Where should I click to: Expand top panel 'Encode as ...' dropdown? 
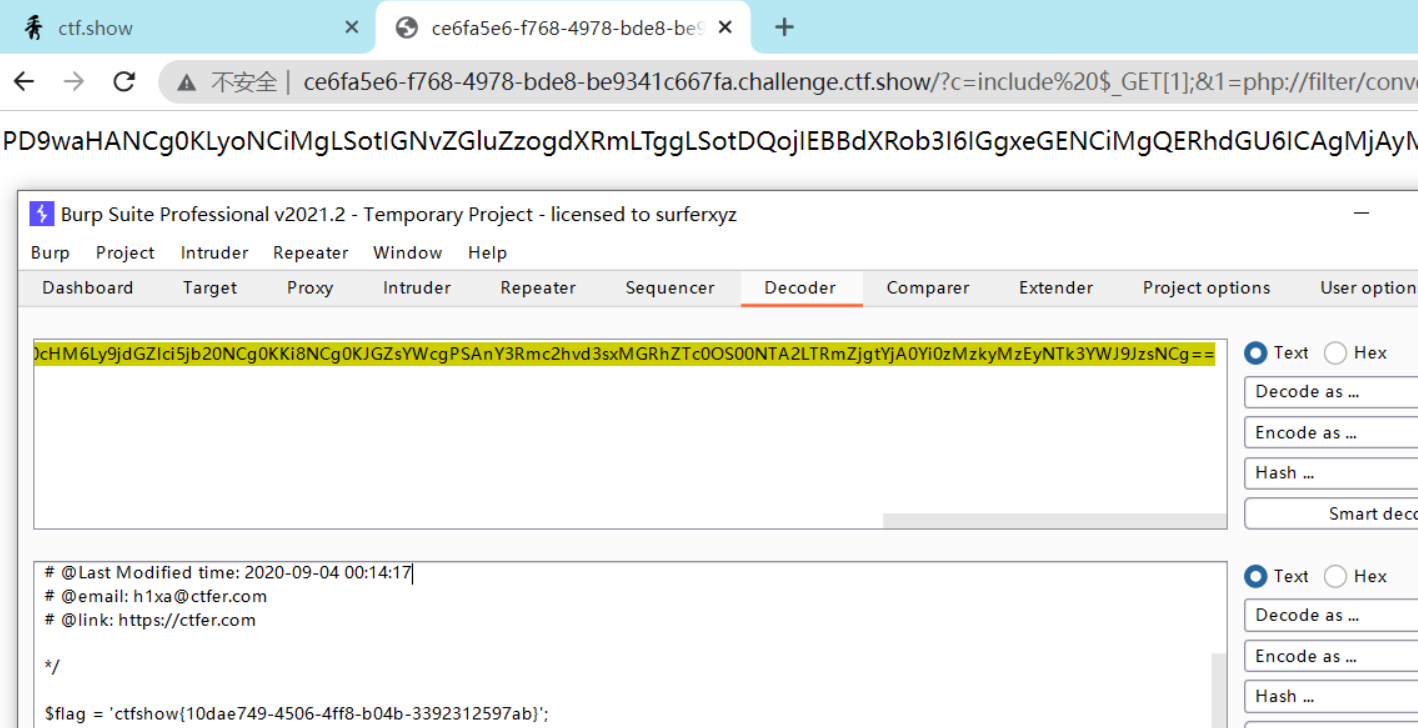point(1331,433)
